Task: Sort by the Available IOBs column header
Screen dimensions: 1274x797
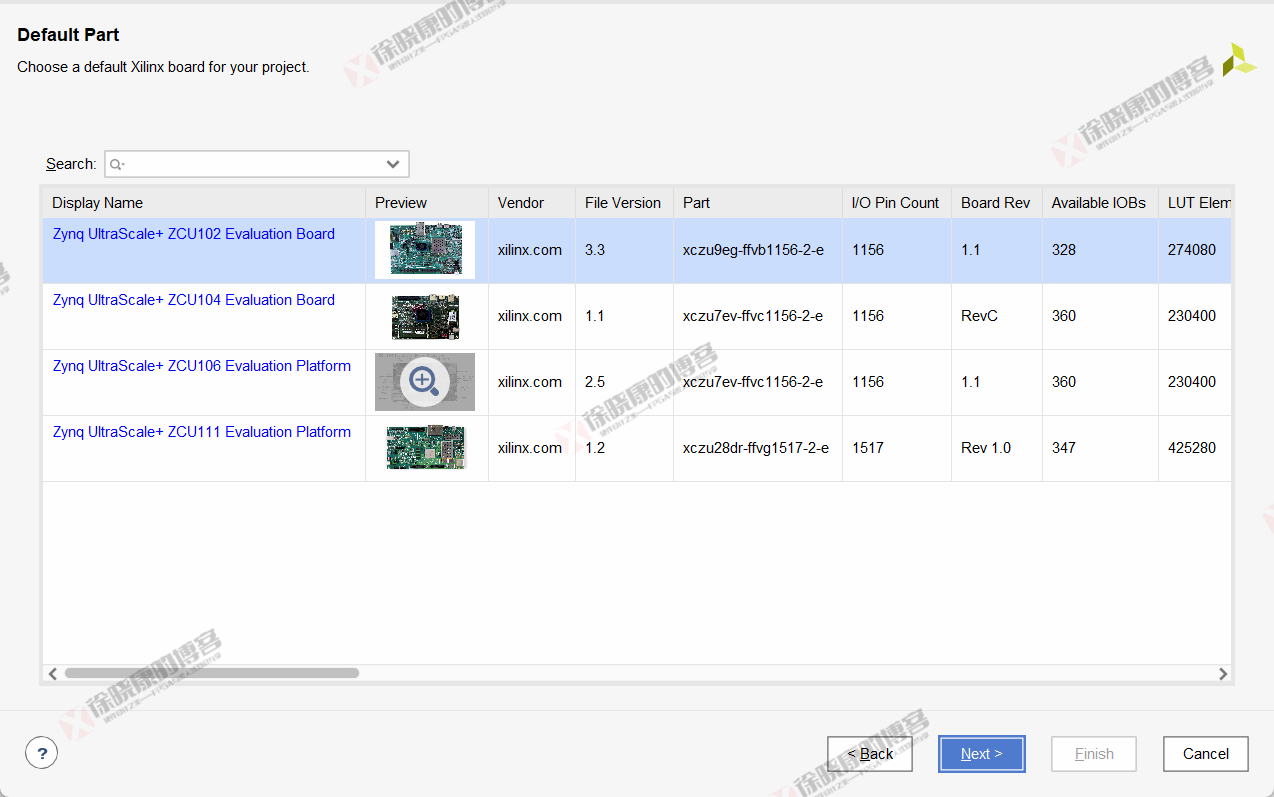Action: click(1098, 203)
